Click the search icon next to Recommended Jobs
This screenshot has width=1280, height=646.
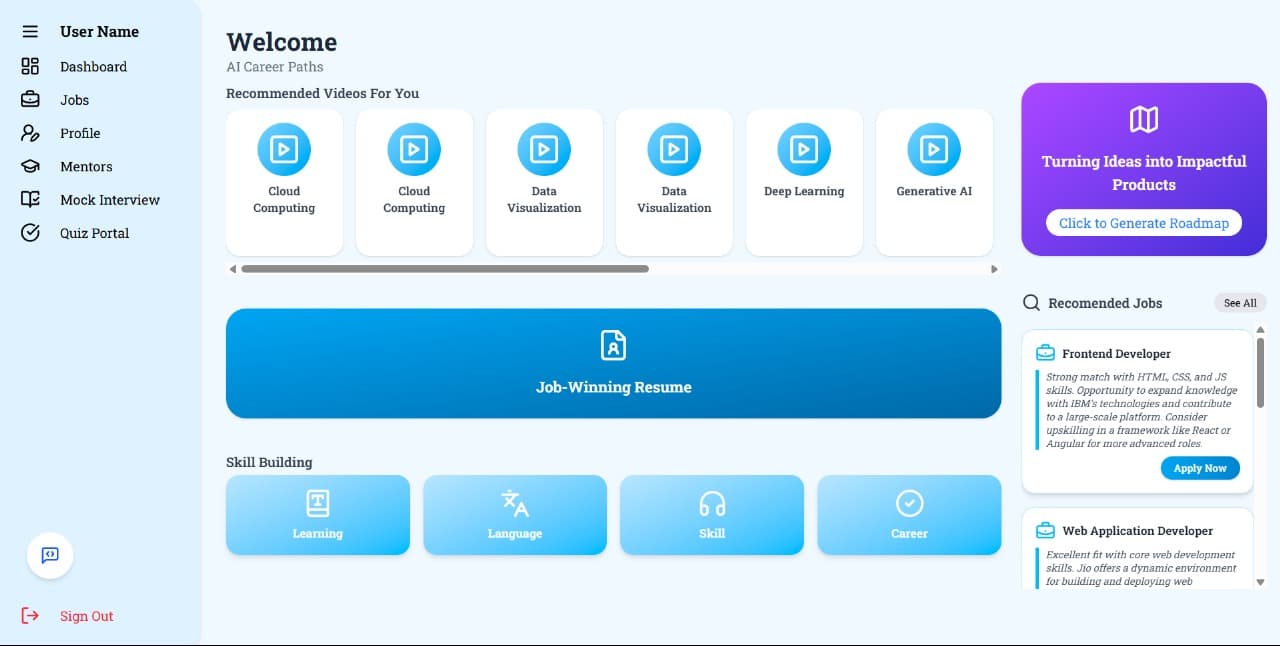[1031, 302]
